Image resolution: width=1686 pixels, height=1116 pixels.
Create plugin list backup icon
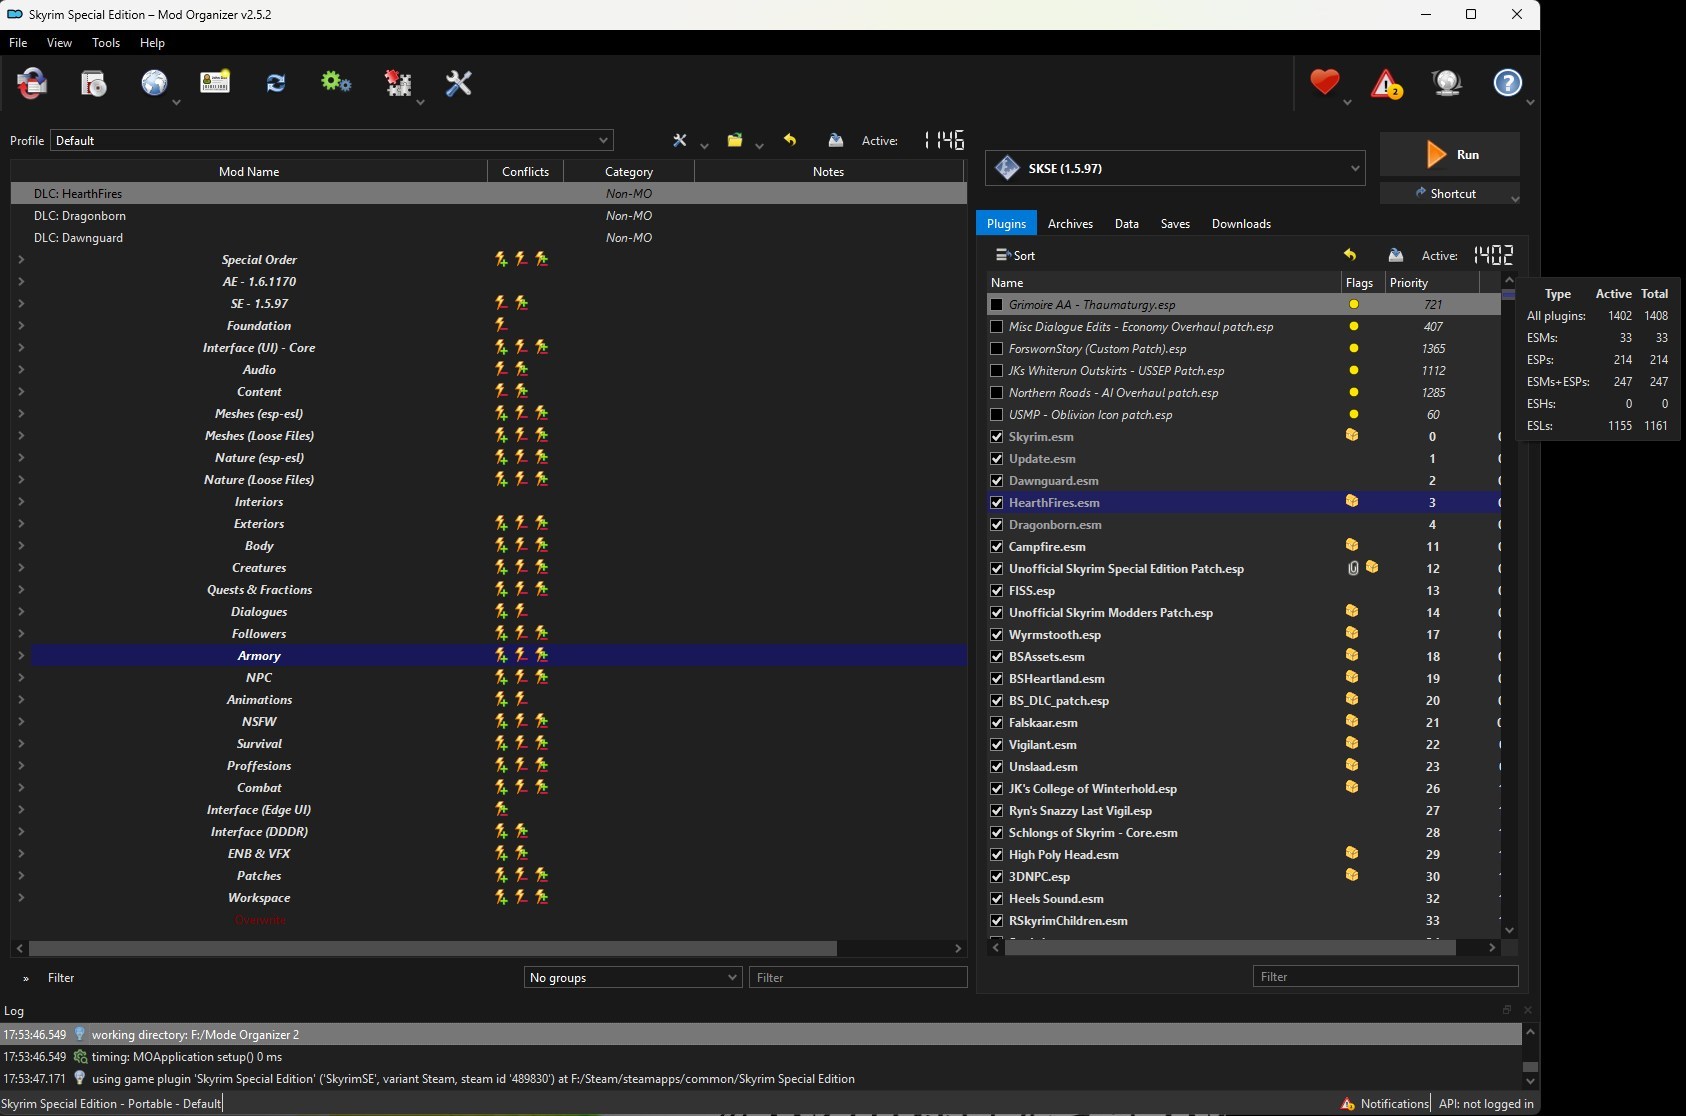point(1396,255)
